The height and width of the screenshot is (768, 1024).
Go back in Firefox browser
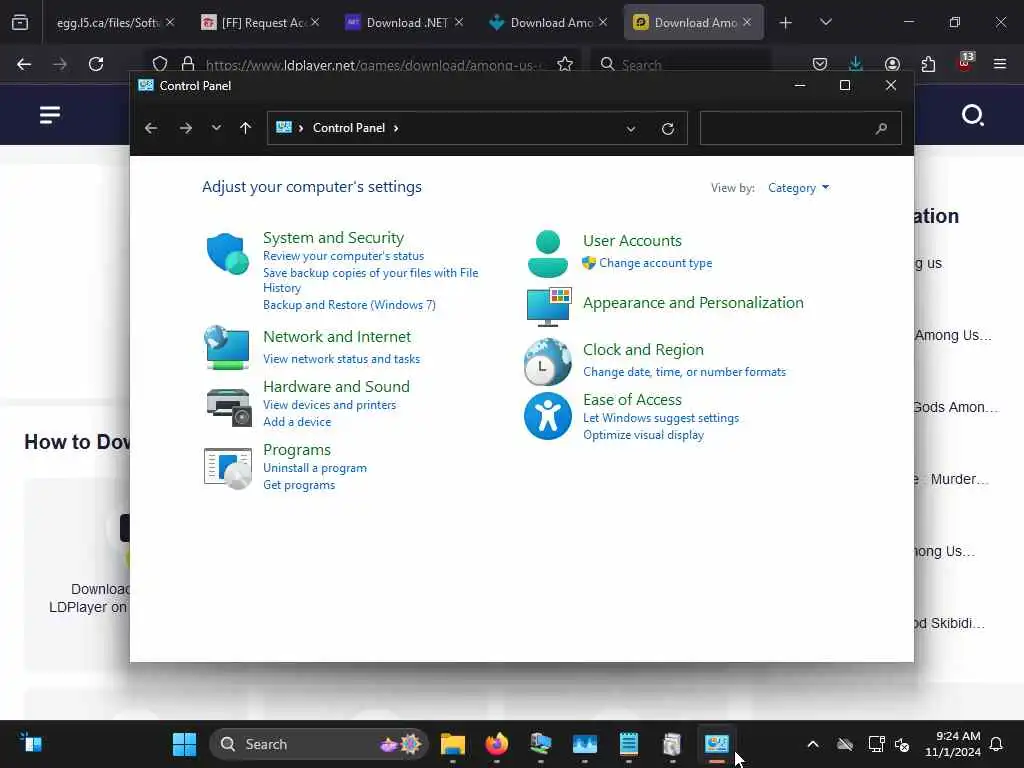coord(24,64)
